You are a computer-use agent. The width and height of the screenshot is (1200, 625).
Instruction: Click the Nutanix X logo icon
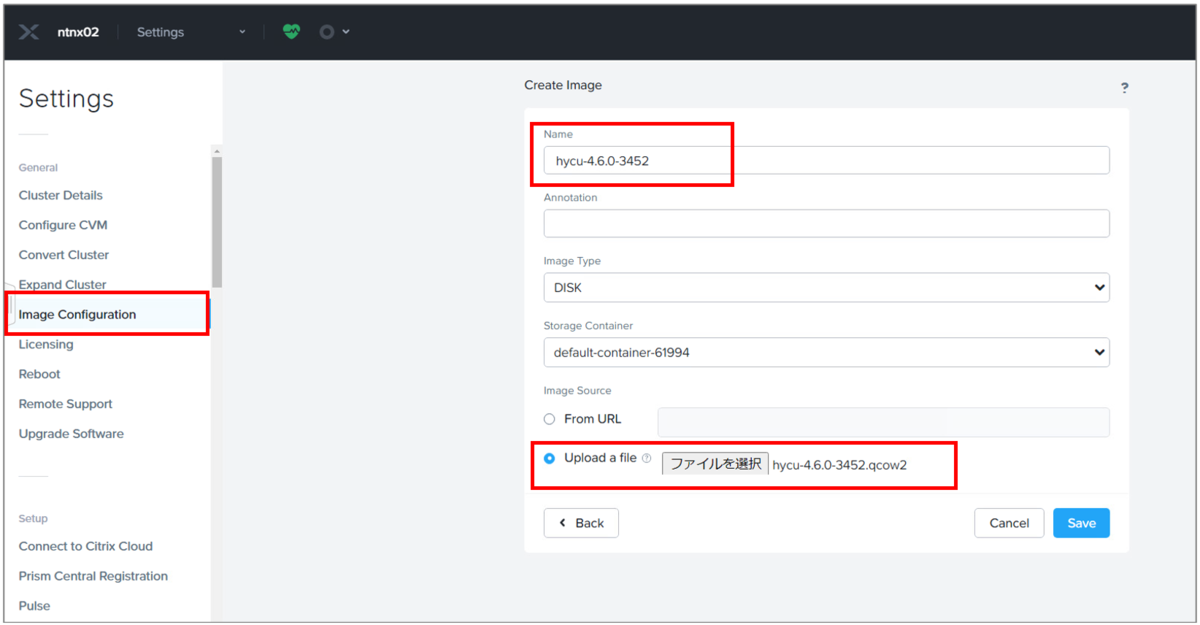pos(29,32)
